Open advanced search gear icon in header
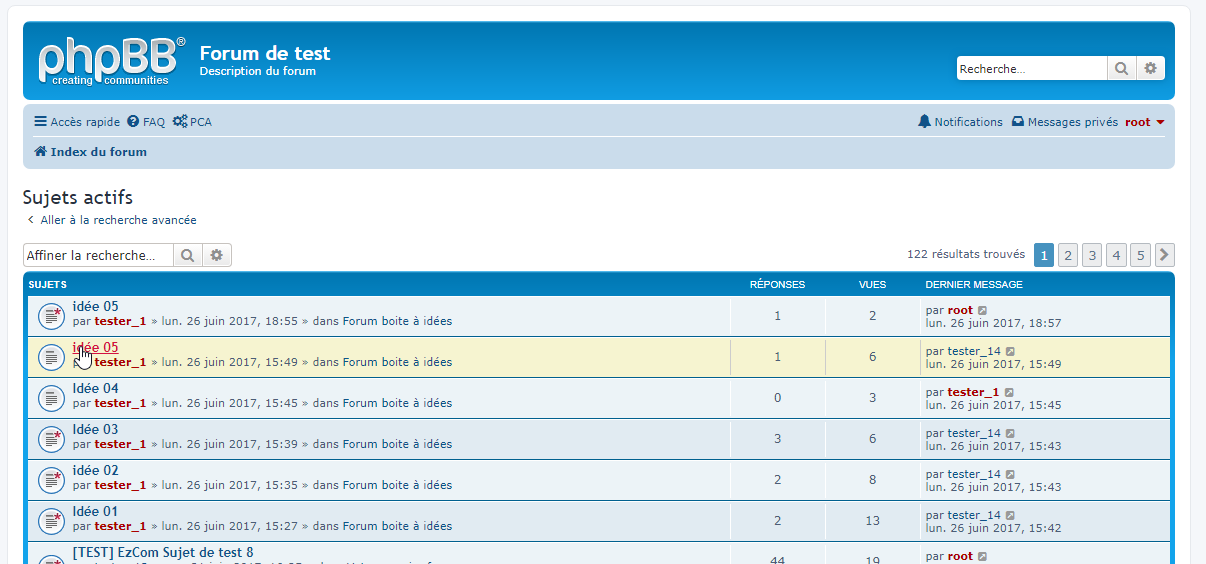 1150,69
